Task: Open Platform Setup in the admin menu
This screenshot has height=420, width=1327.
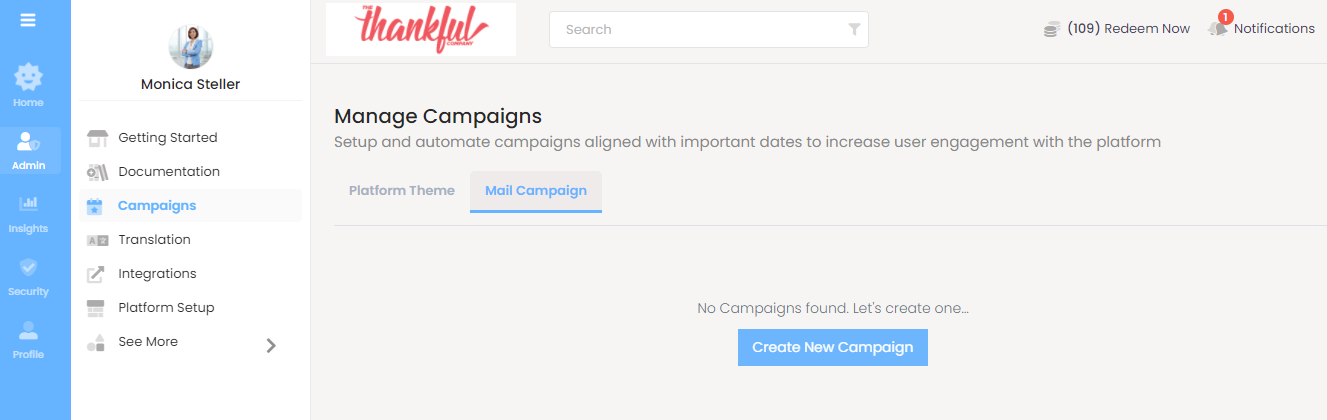Action: (x=166, y=308)
